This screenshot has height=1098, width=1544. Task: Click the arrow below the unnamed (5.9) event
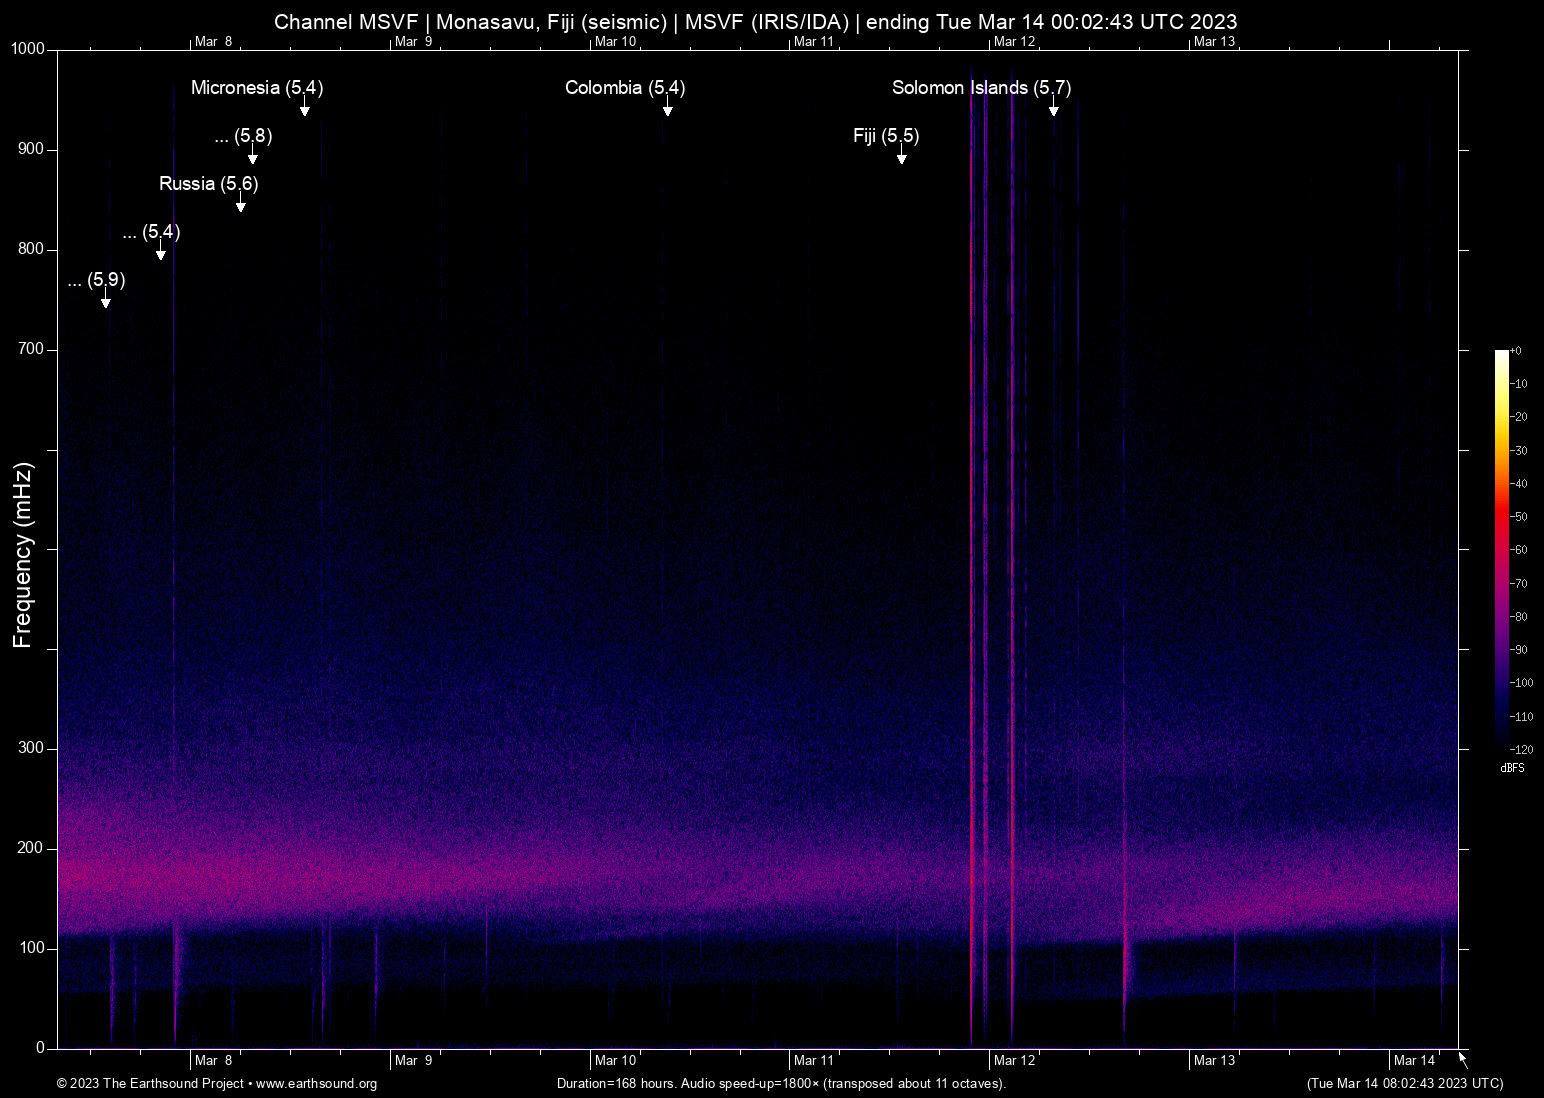(105, 301)
